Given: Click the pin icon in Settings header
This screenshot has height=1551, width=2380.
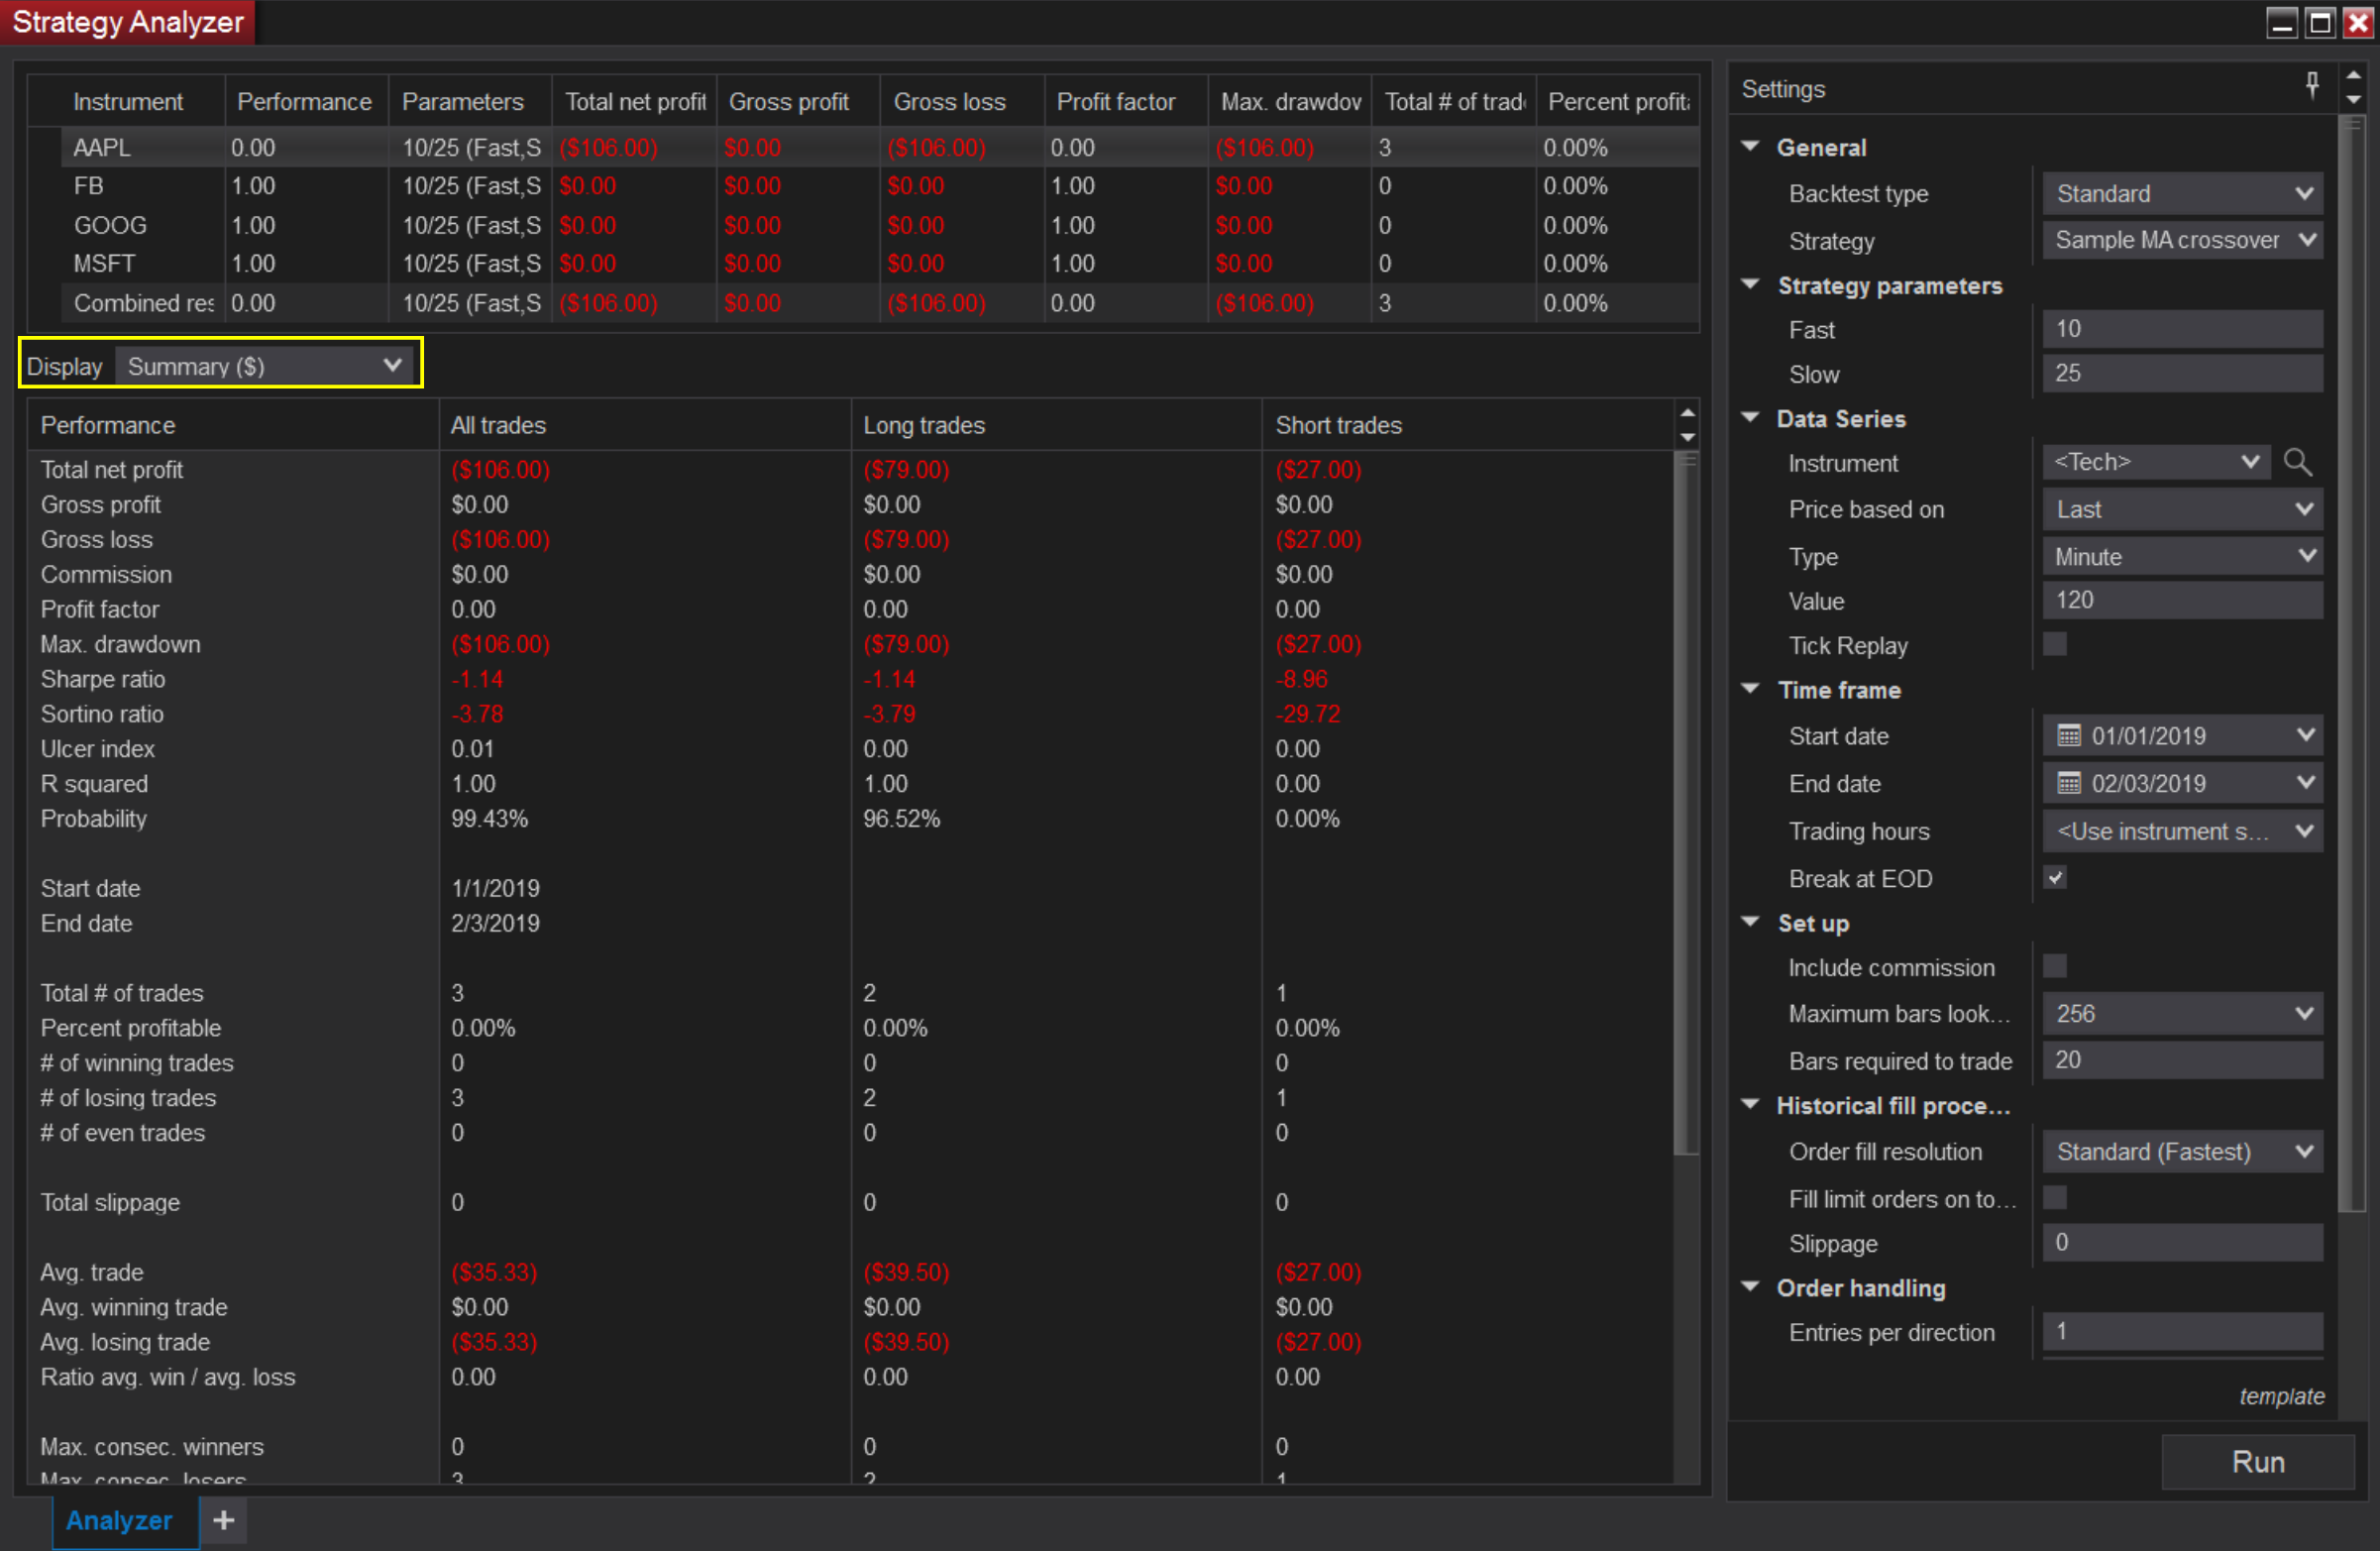Looking at the screenshot, I should [x=2311, y=86].
